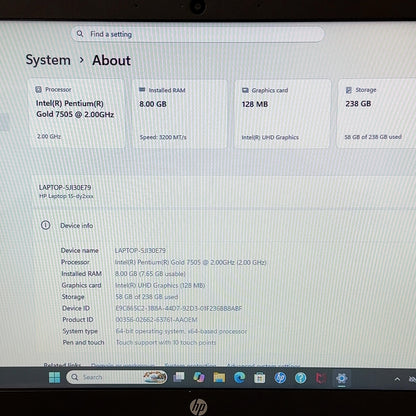The width and height of the screenshot is (416, 416).
Task: Click the '128 MB' graphics value
Action: pos(255,104)
